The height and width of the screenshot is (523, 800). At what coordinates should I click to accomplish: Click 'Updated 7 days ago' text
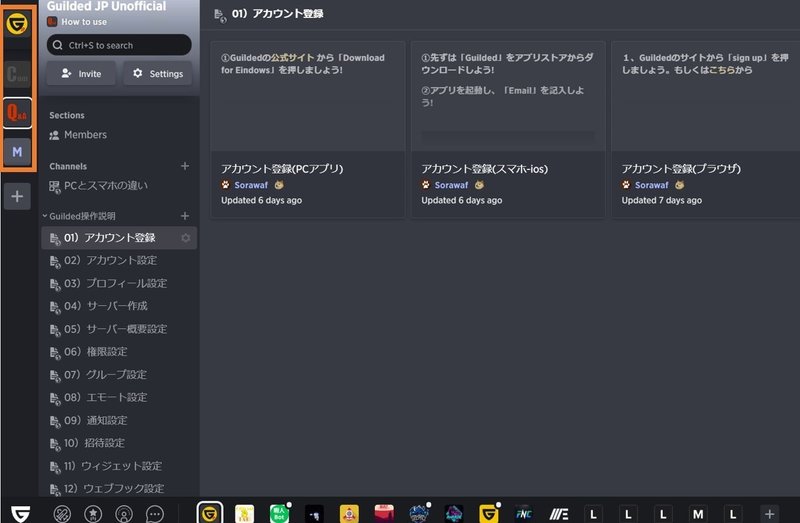[662, 201]
